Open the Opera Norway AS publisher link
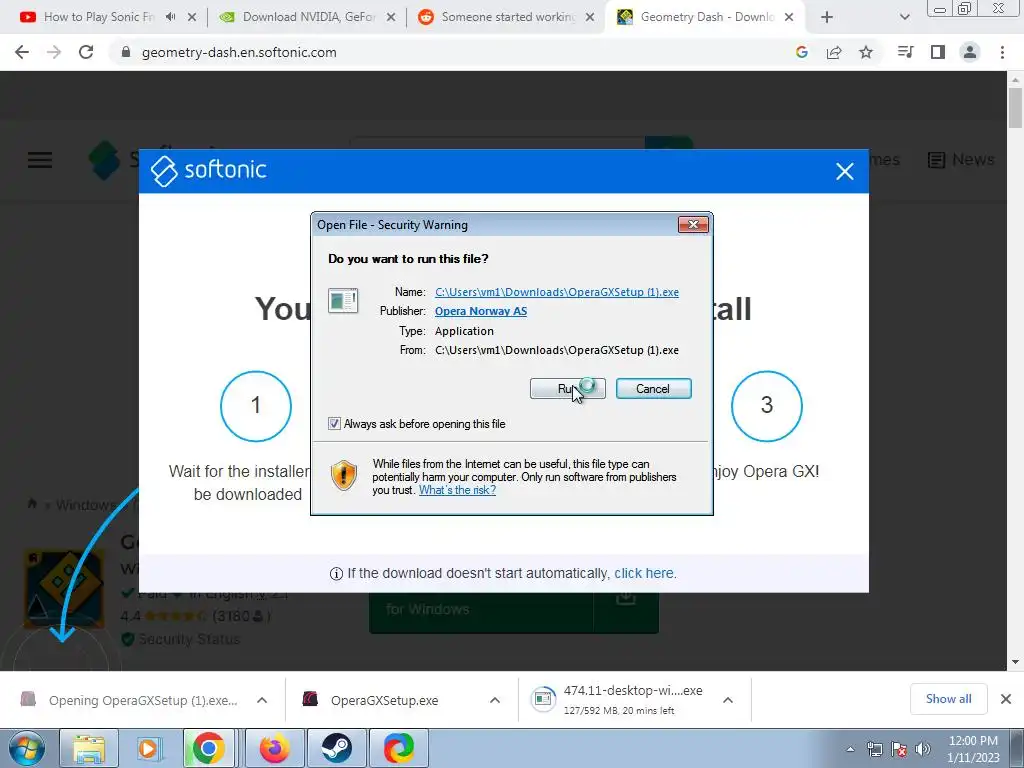Image resolution: width=1024 pixels, height=768 pixels. 481,312
